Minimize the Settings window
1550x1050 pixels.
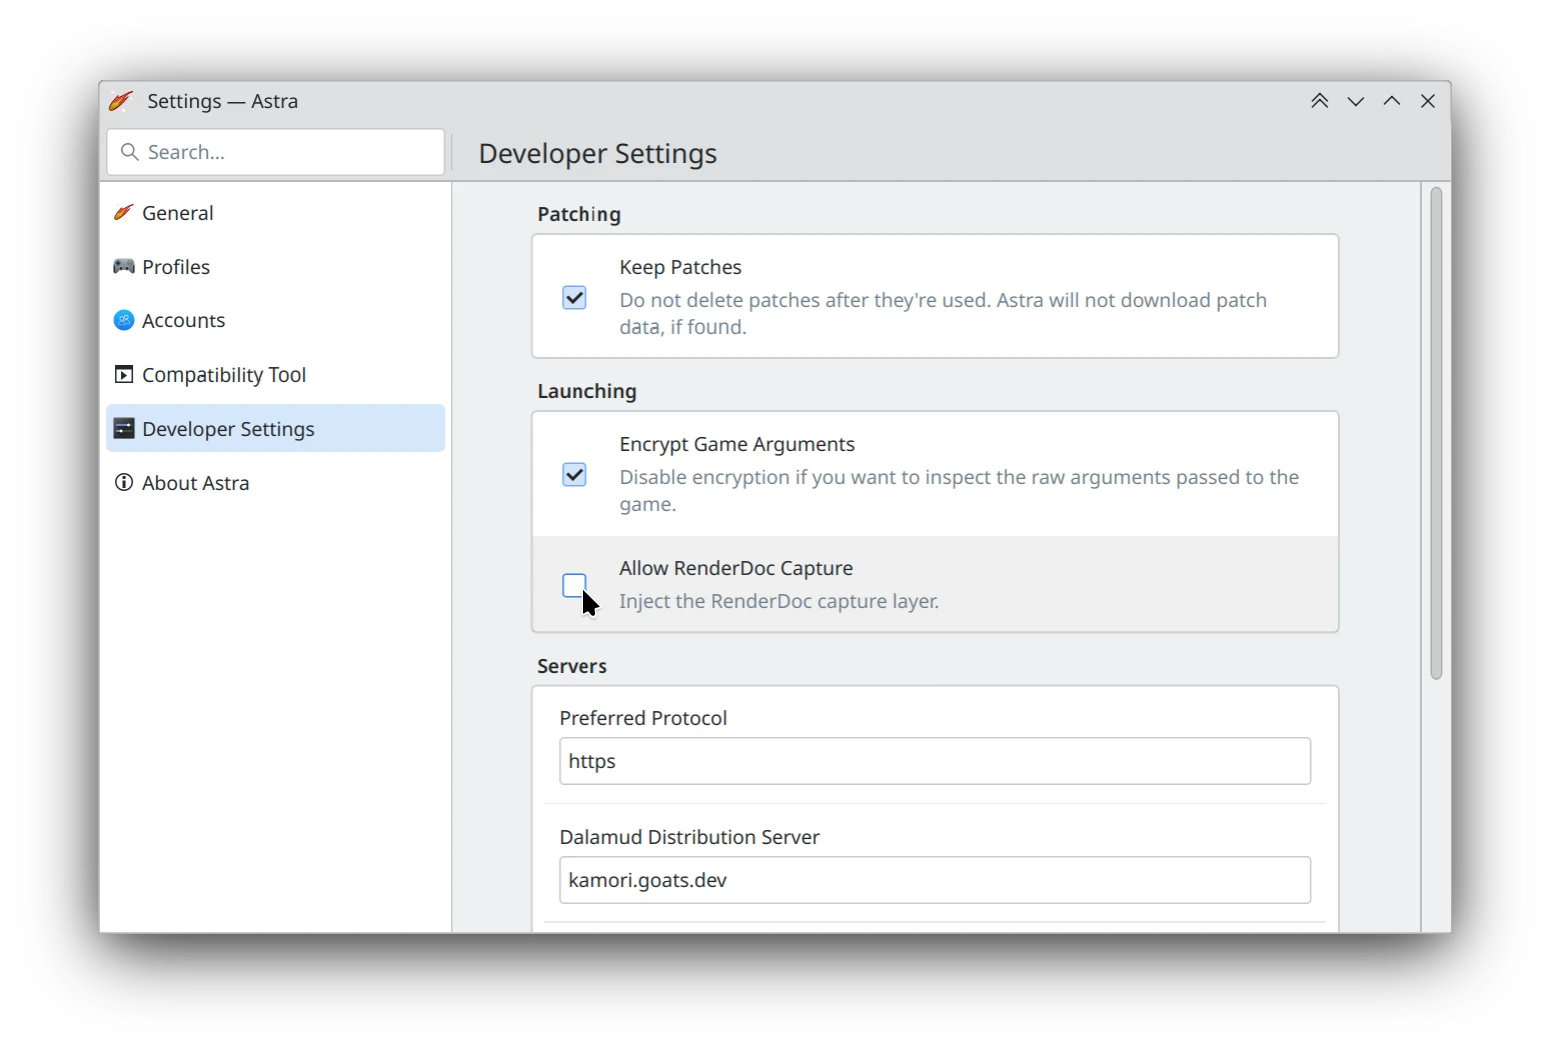pos(1356,101)
